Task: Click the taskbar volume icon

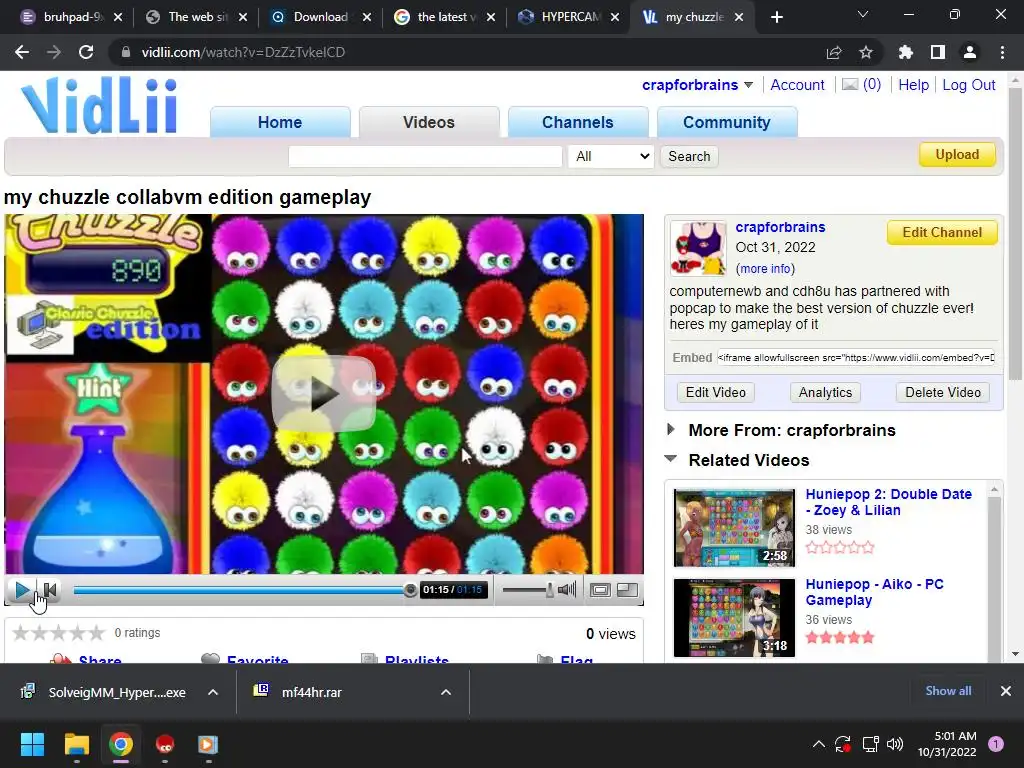Action: pos(895,744)
